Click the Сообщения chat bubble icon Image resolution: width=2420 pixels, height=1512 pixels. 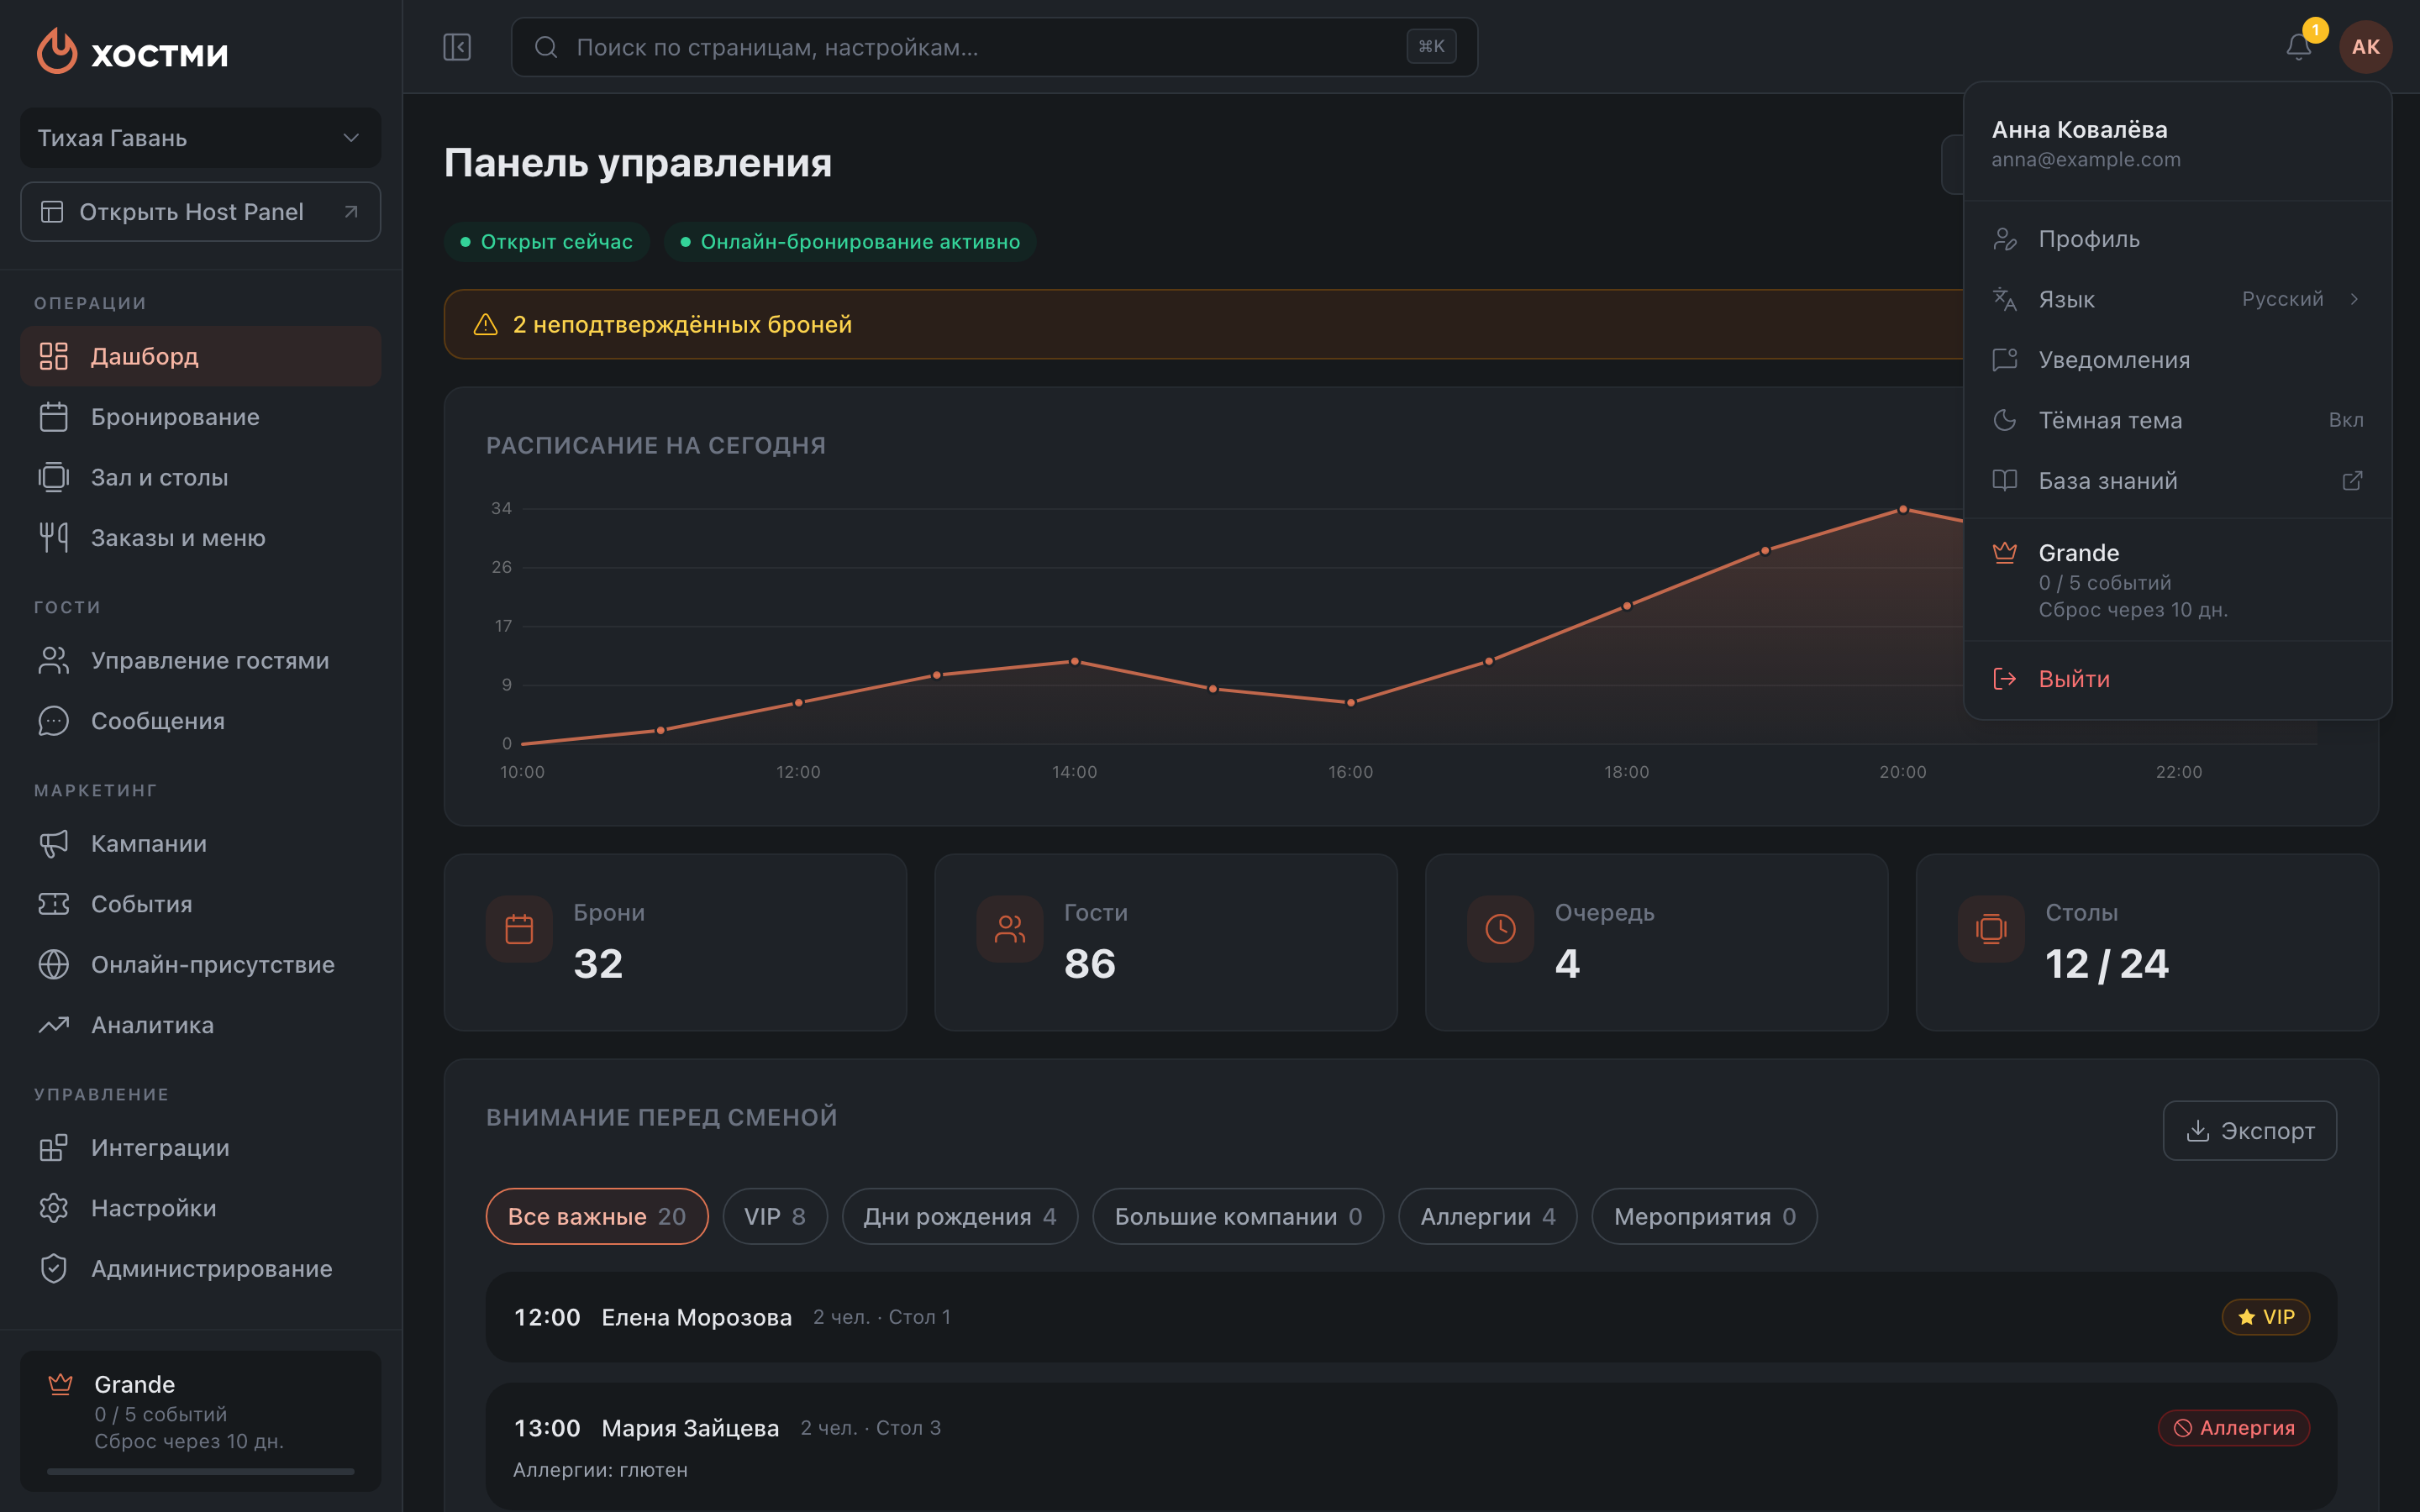54,721
